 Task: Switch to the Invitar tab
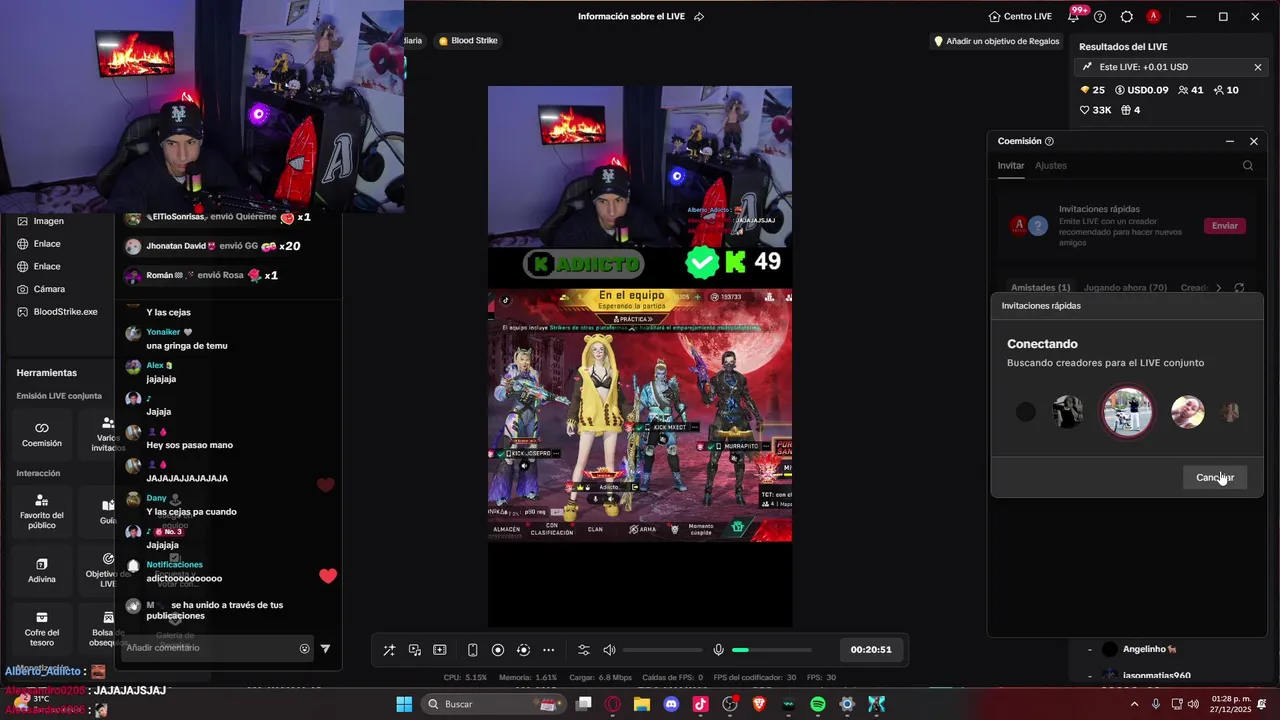click(1011, 165)
